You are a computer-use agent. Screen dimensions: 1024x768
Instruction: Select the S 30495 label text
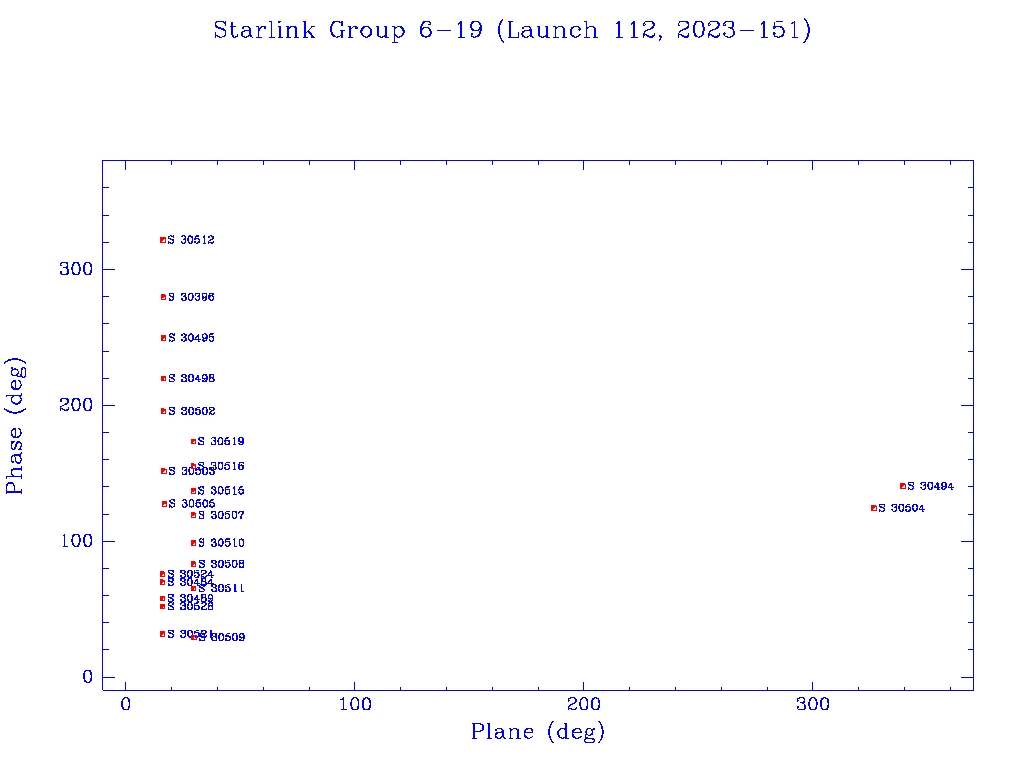pos(191,338)
